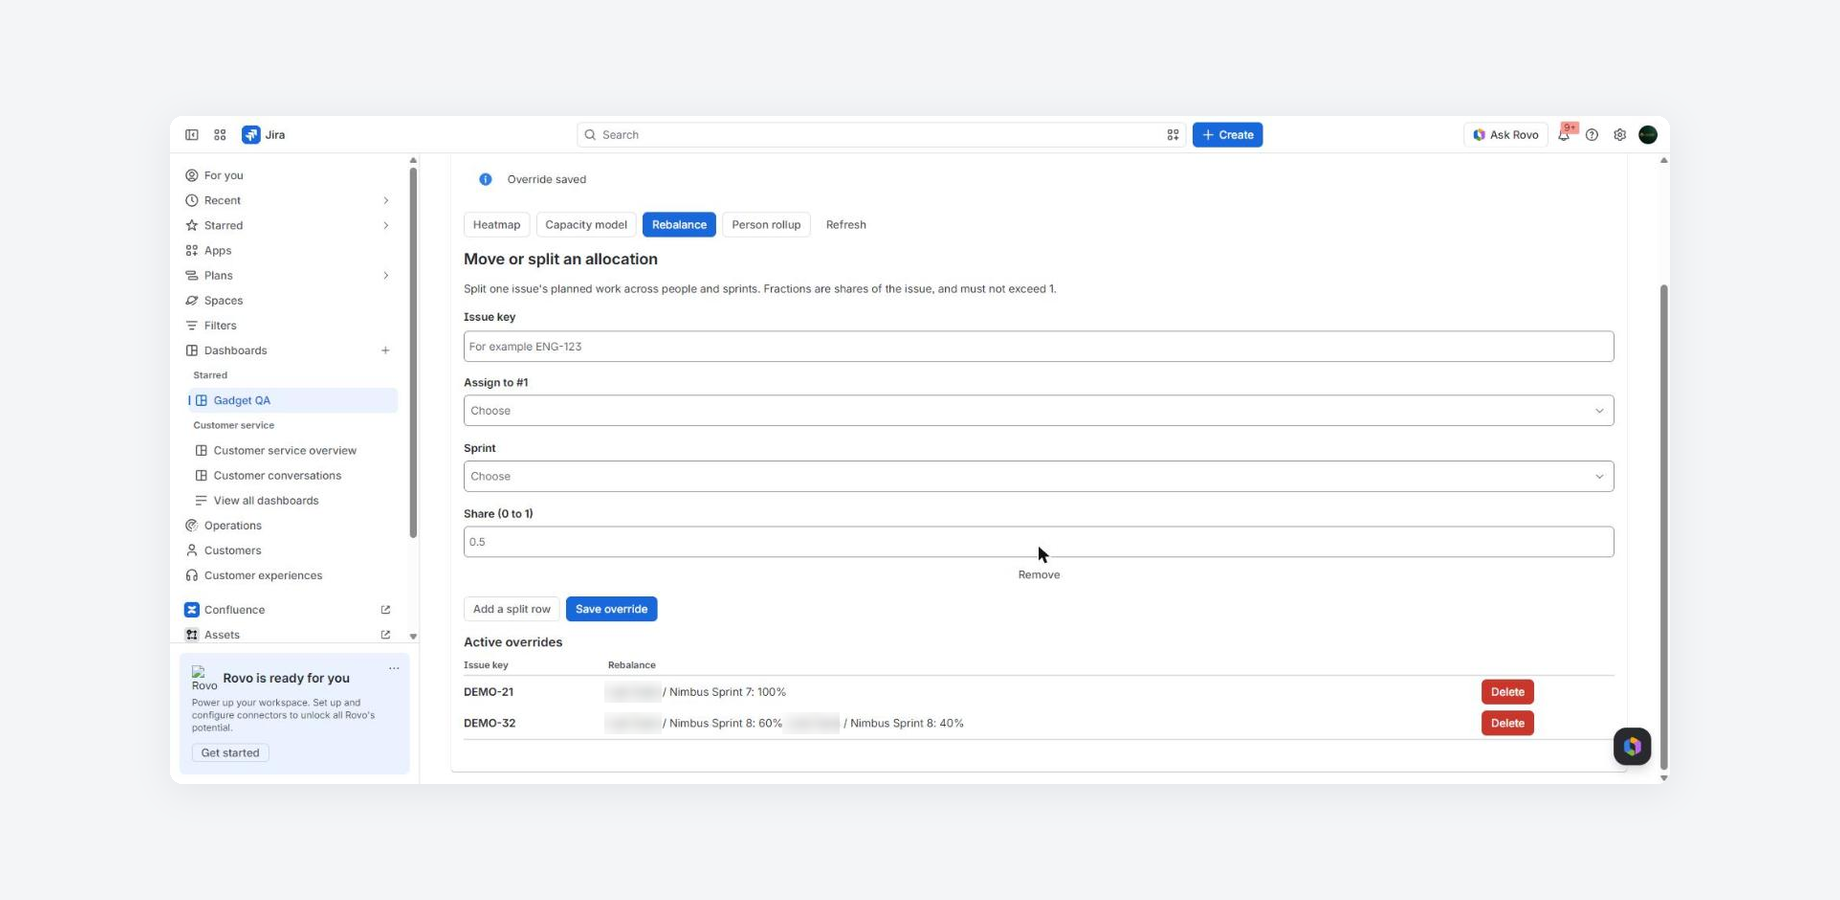Open the Assign to #1 dropdown
Screen dimensions: 1840x900
[1038, 411]
